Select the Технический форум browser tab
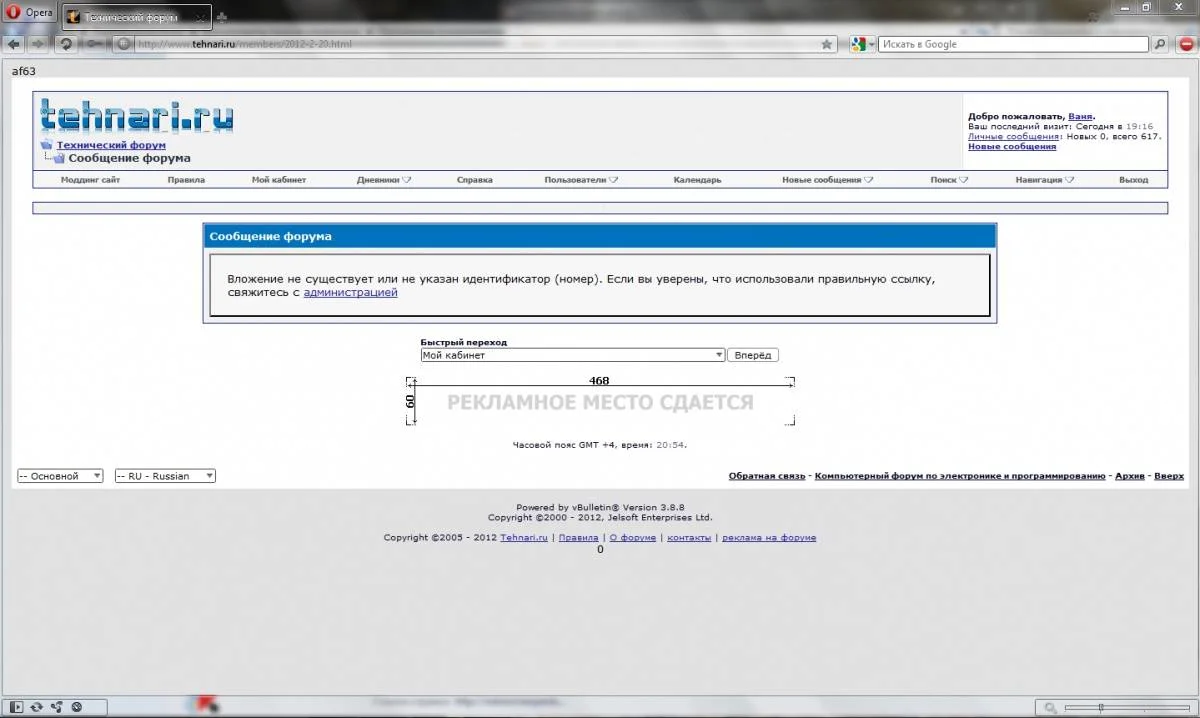Viewport: 1200px width, 718px height. pyautogui.click(x=137, y=17)
